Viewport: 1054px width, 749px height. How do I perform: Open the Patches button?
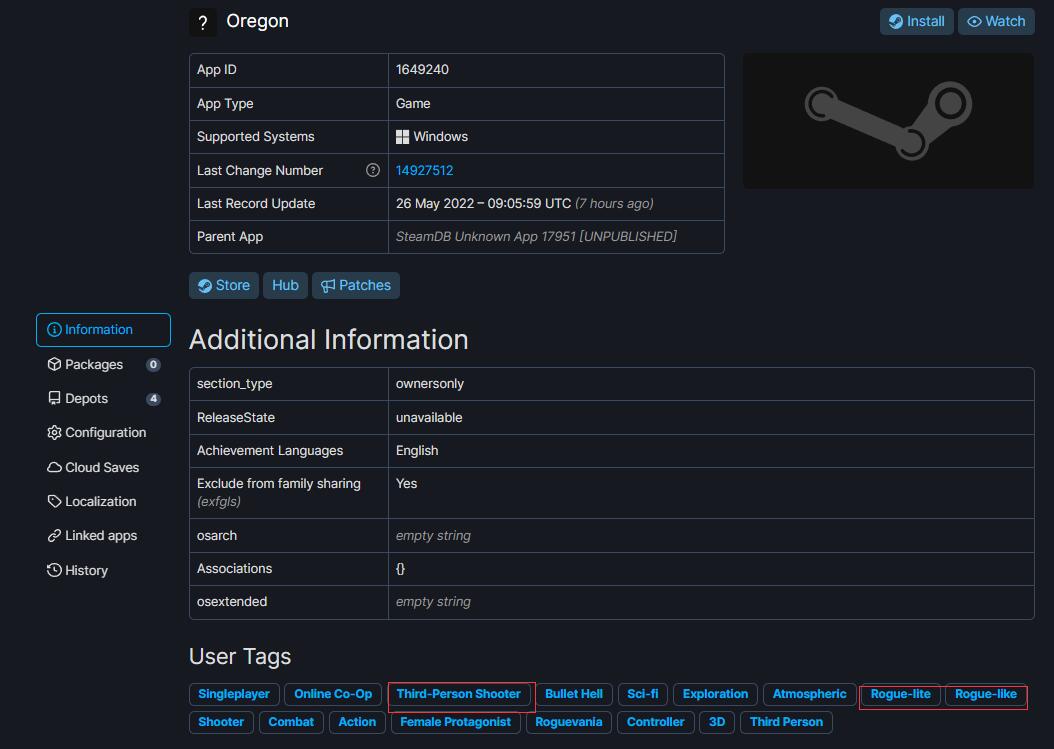tap(356, 285)
